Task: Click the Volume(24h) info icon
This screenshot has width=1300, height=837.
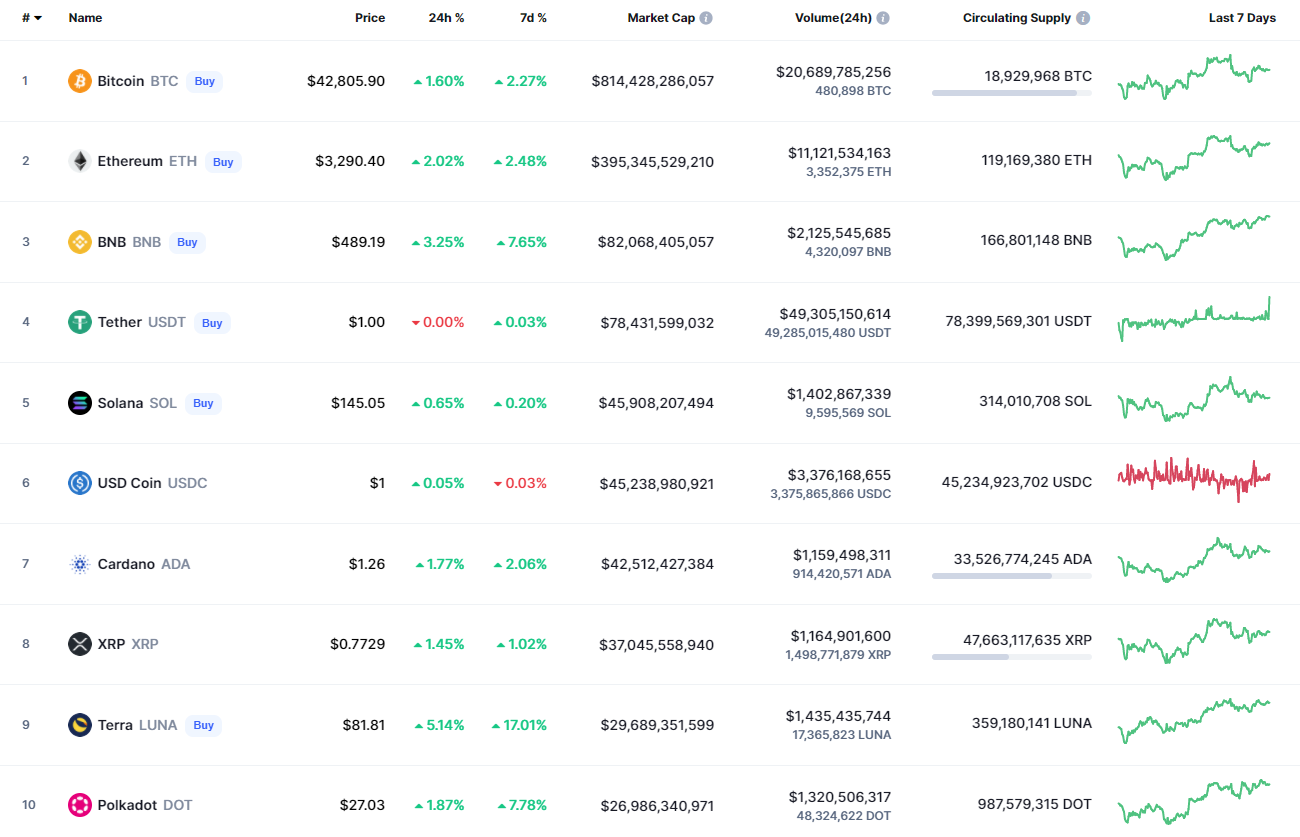Action: click(883, 18)
